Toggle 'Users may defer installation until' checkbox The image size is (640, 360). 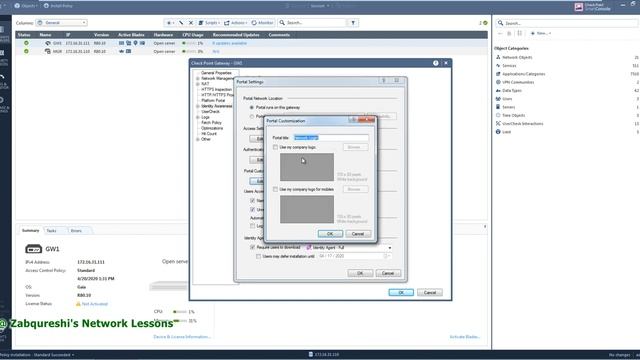coord(258,256)
